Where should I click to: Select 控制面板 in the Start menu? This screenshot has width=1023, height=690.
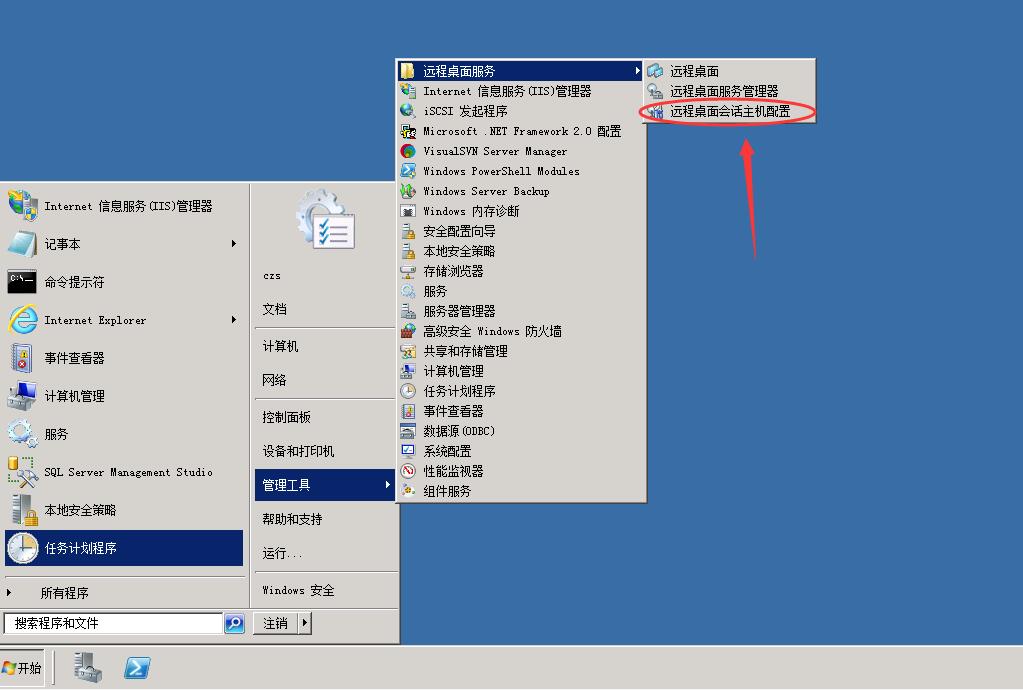tap(286, 417)
